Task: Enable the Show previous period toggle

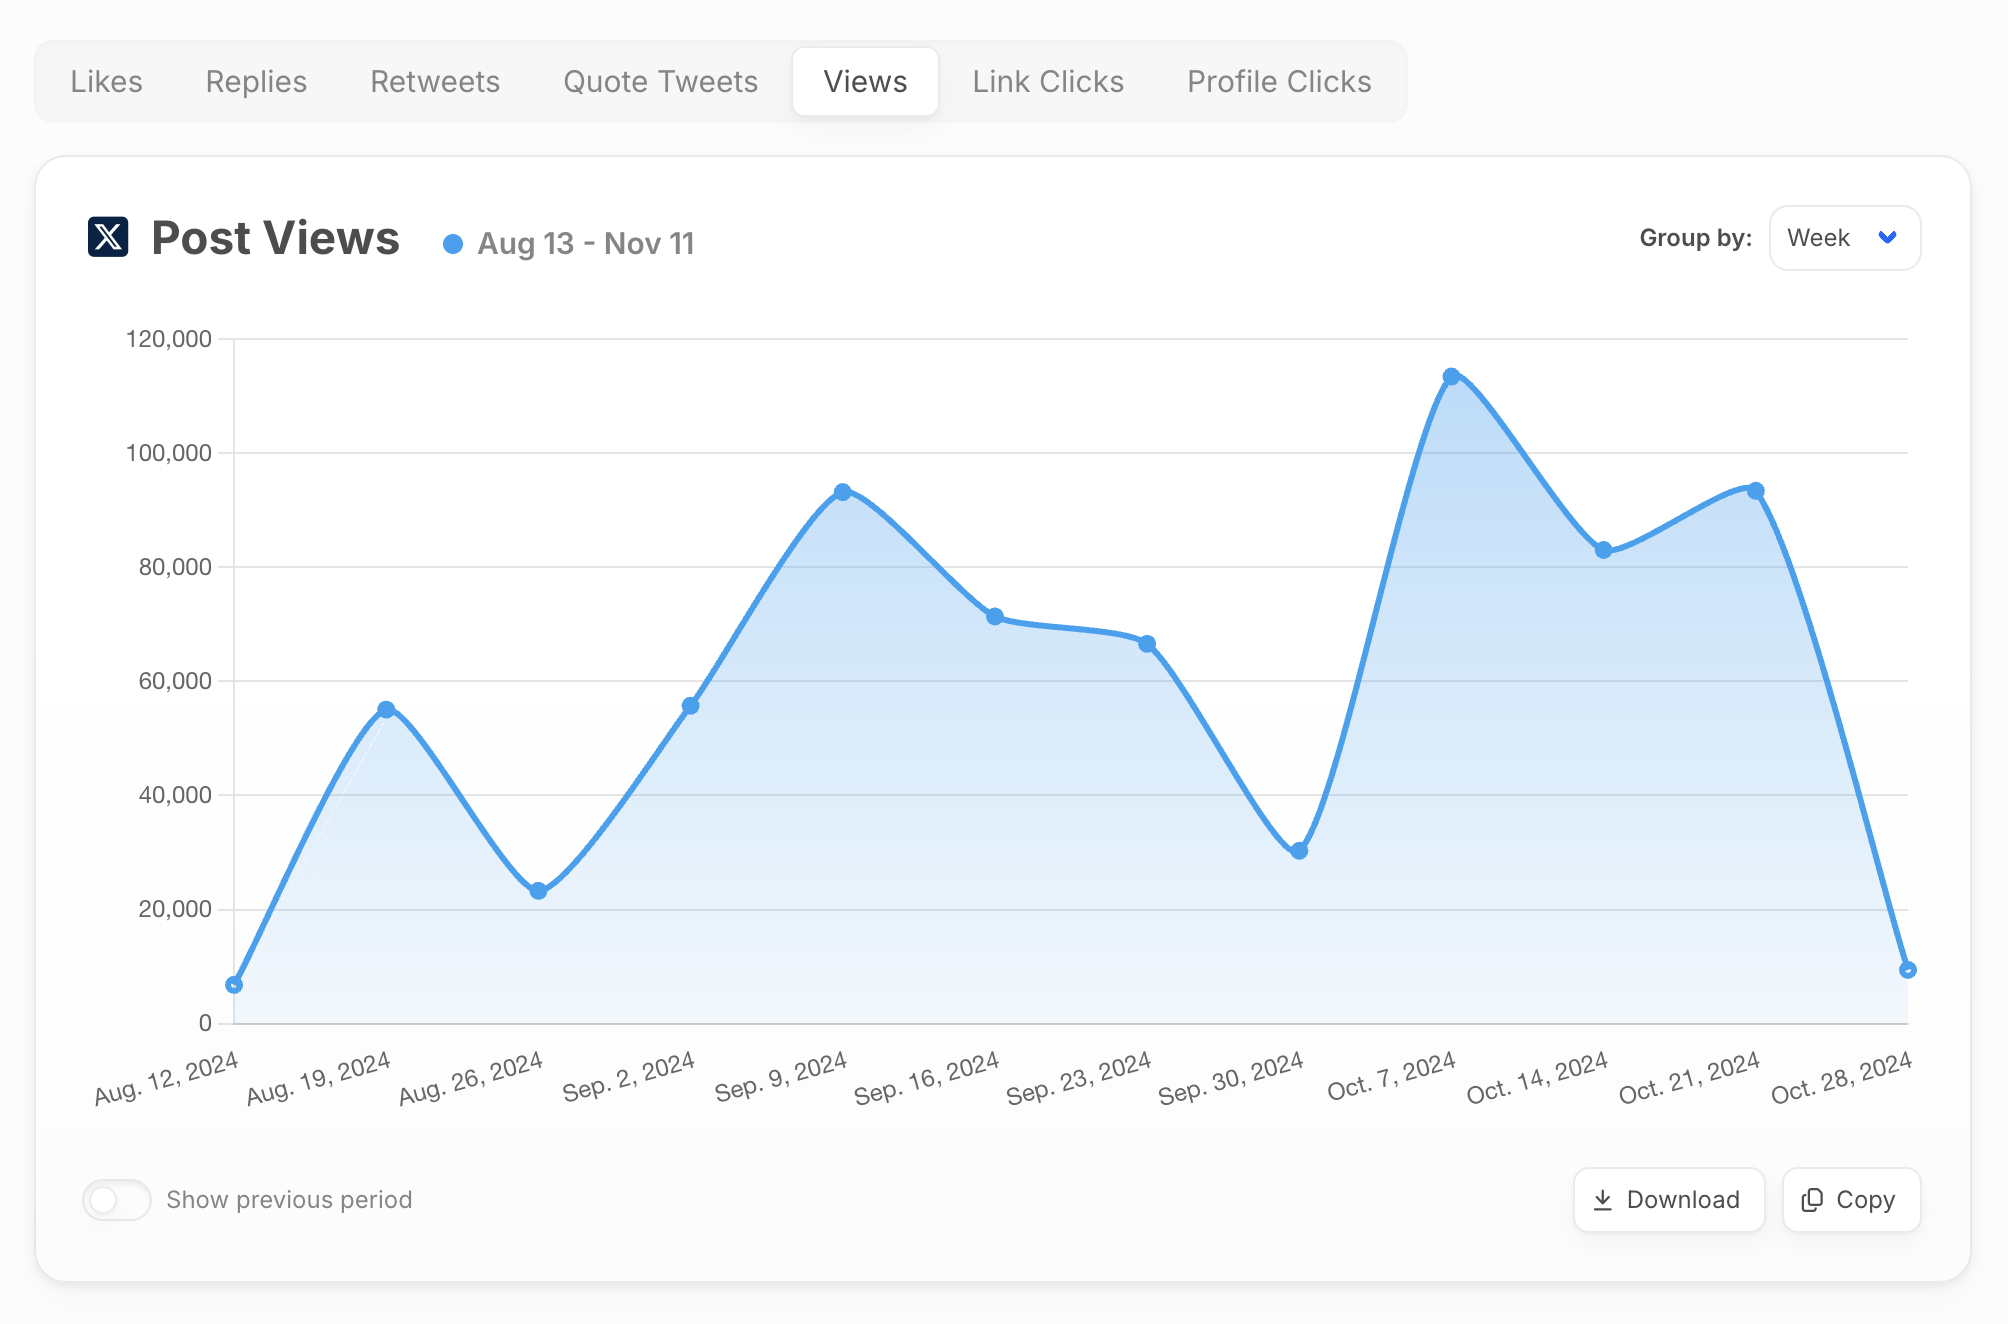Action: click(117, 1200)
